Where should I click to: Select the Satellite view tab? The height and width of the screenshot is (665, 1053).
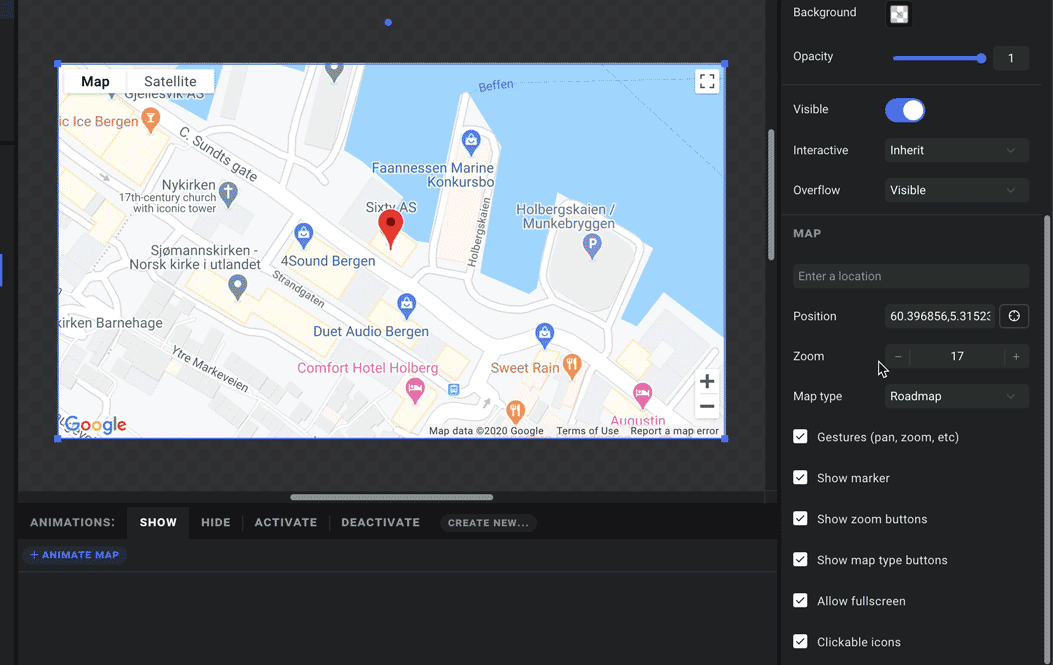coord(171,81)
